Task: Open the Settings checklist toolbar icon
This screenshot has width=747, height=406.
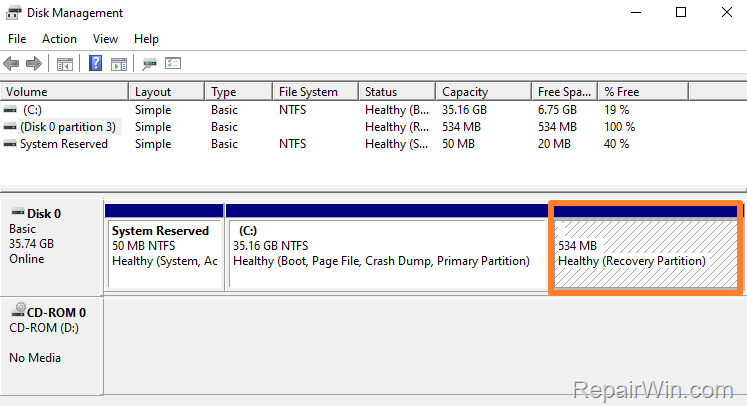Action: pyautogui.click(x=173, y=64)
